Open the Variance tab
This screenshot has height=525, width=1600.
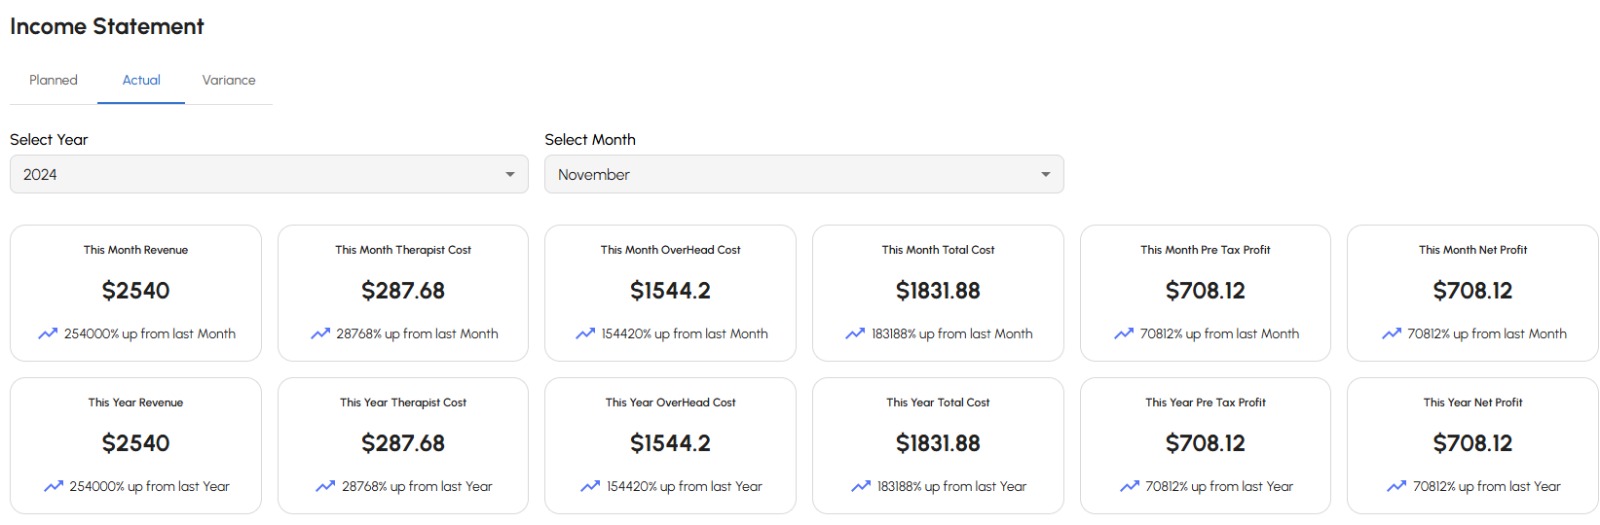229,80
